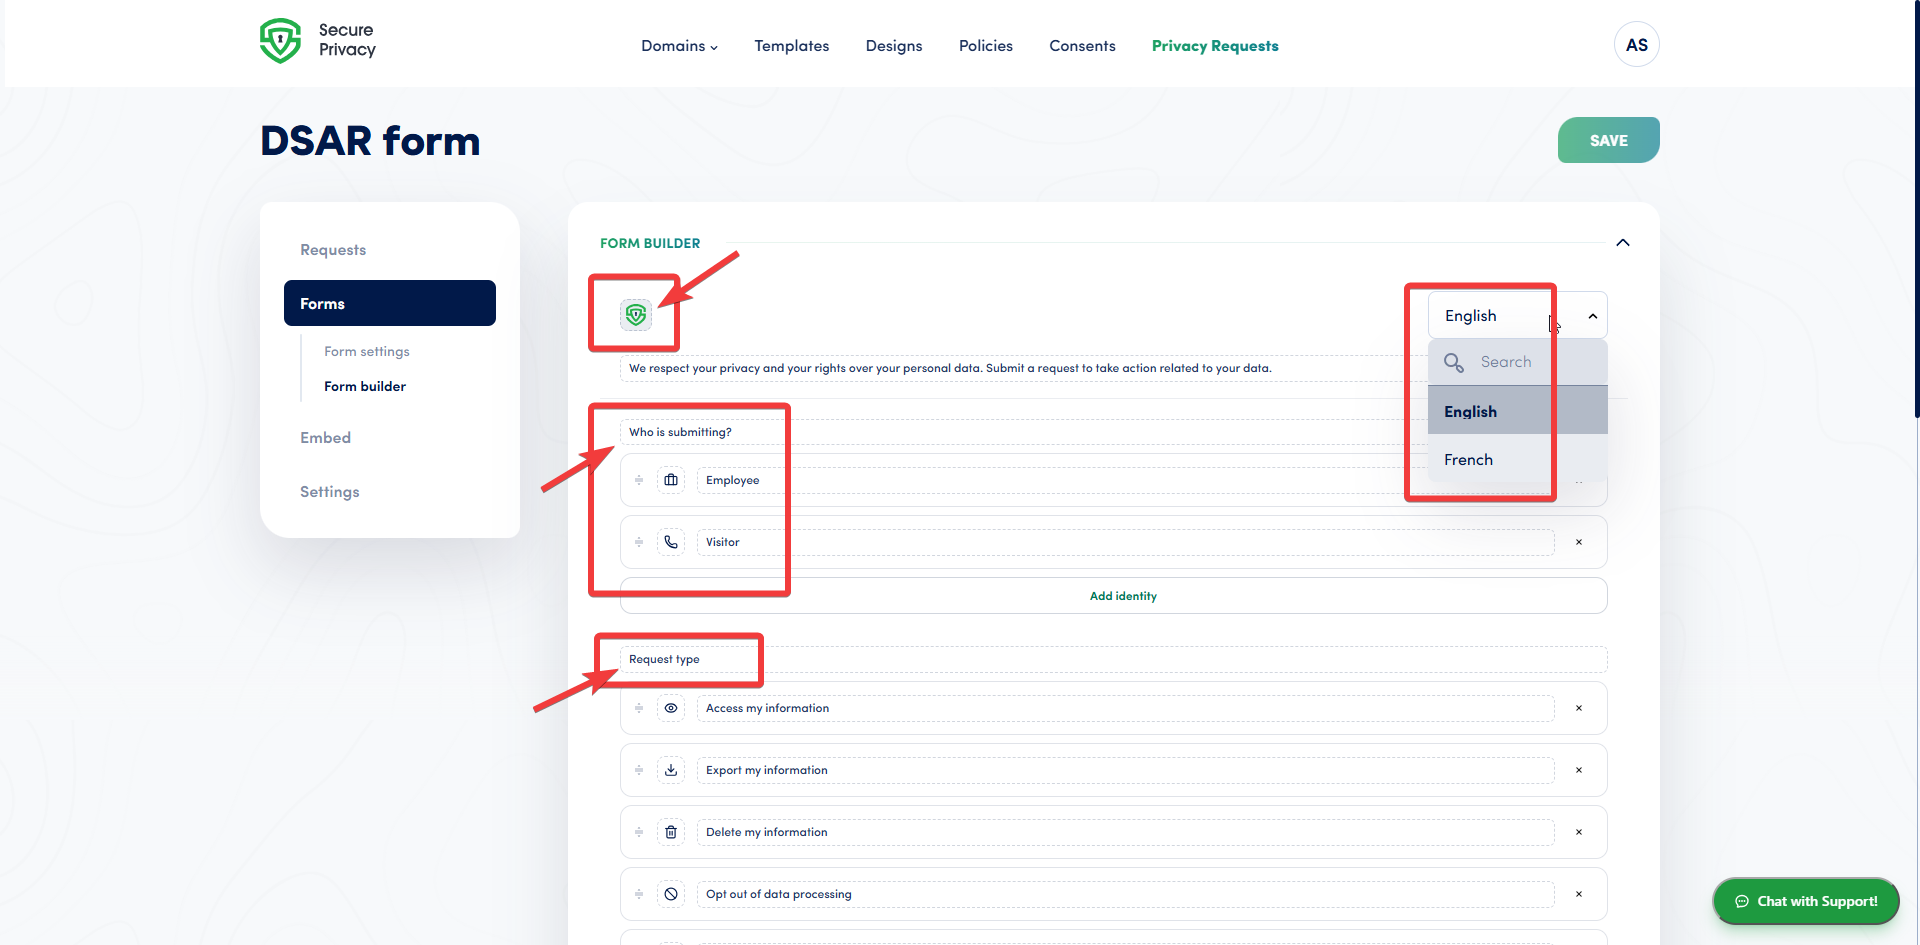Open Embed in sidebar

325,438
